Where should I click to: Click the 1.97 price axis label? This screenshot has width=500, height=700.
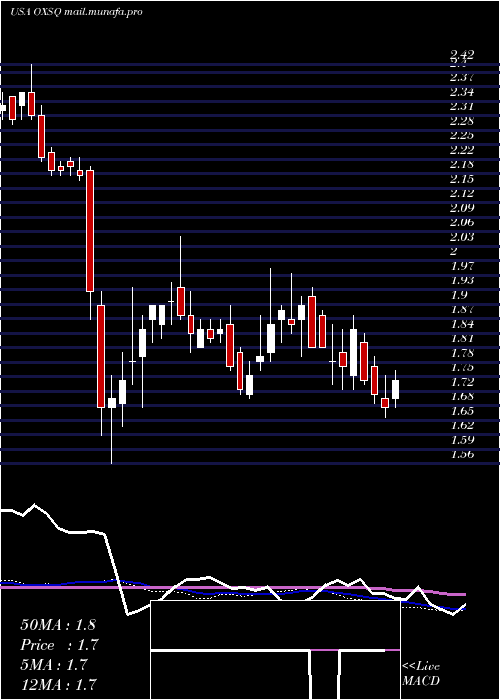coord(462,266)
